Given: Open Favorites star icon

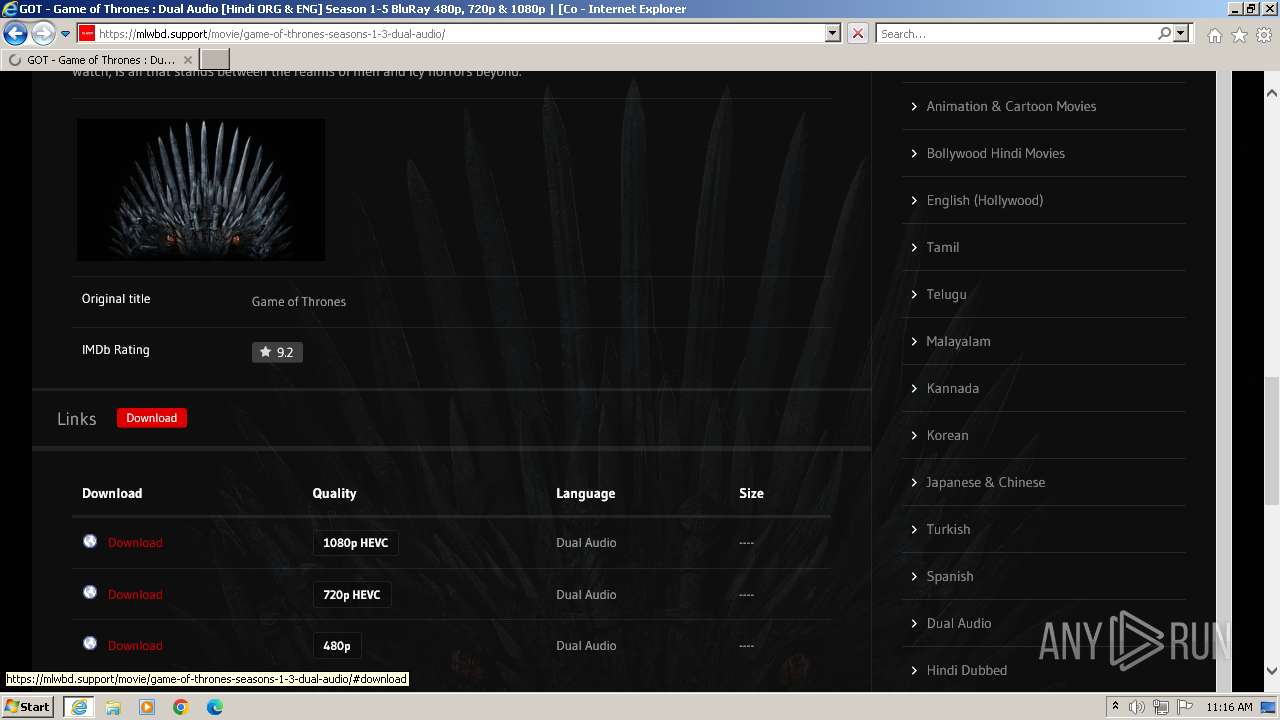Looking at the screenshot, I should coord(1239,35).
